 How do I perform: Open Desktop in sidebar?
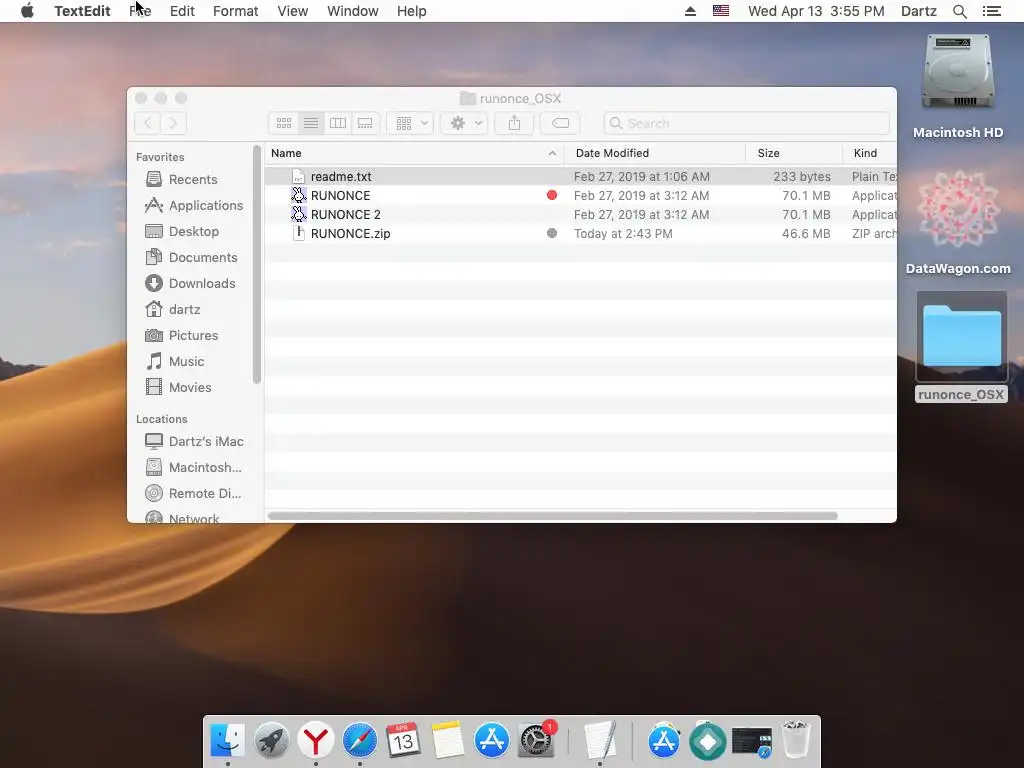coord(182,231)
